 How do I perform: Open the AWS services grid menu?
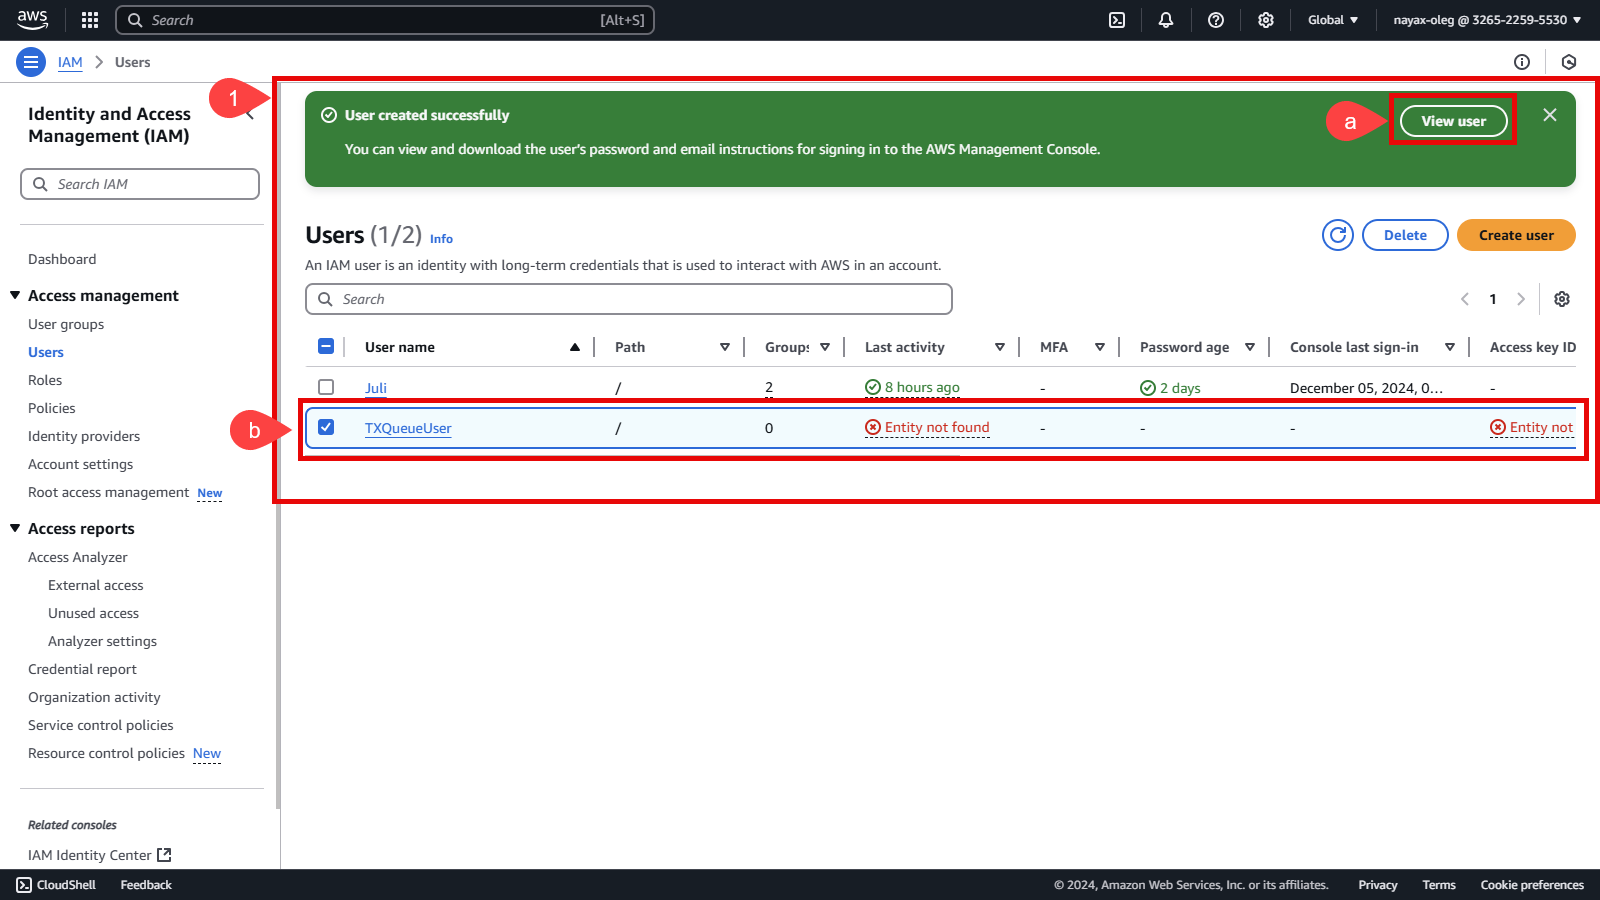[x=90, y=20]
